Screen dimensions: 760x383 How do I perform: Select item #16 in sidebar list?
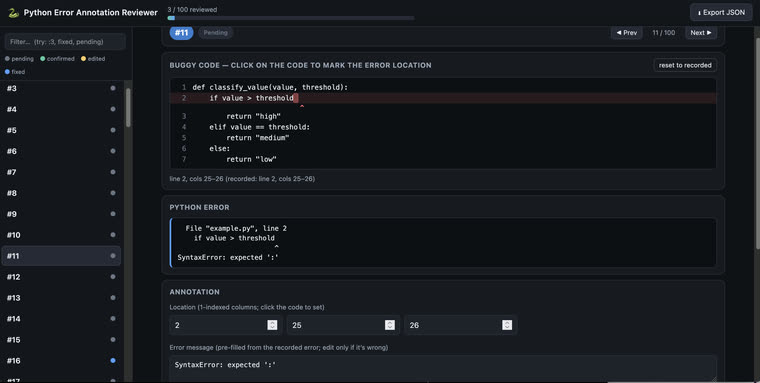[61, 360]
